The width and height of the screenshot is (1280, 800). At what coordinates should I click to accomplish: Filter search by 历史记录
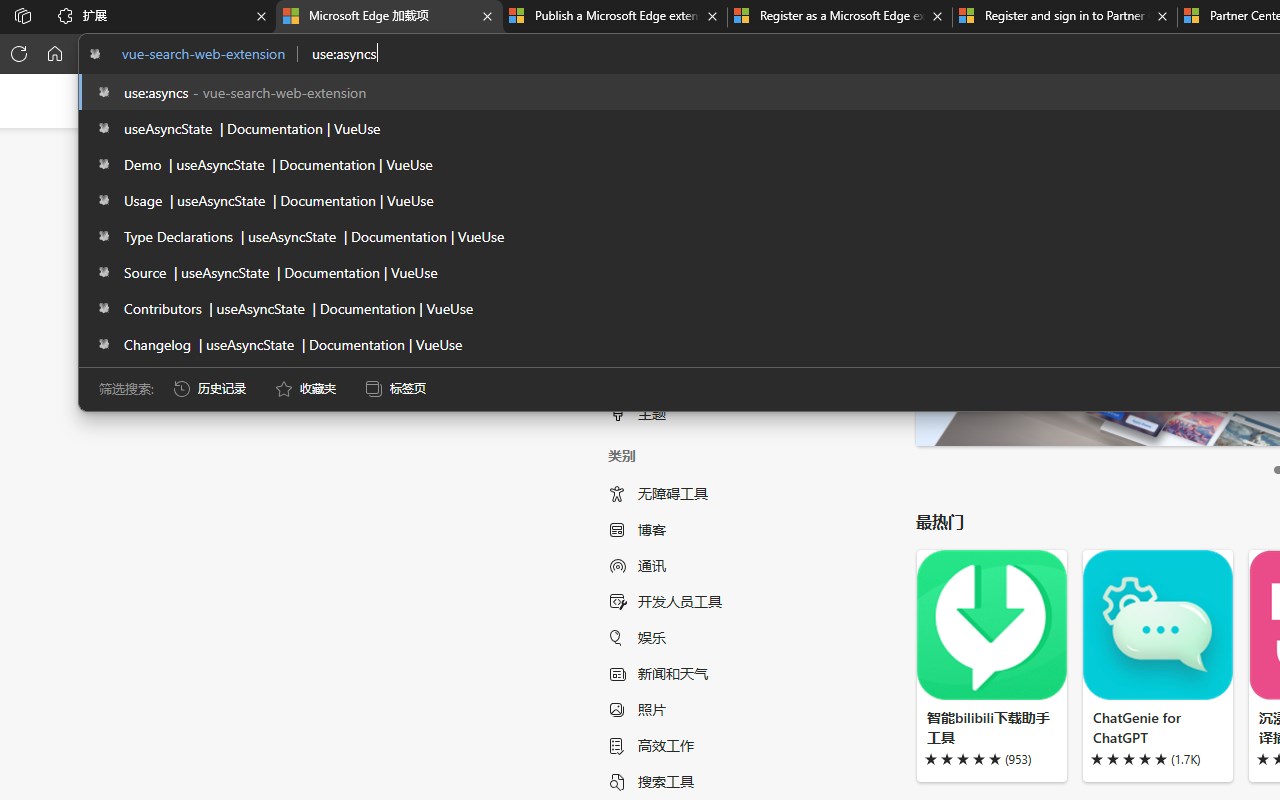point(210,389)
